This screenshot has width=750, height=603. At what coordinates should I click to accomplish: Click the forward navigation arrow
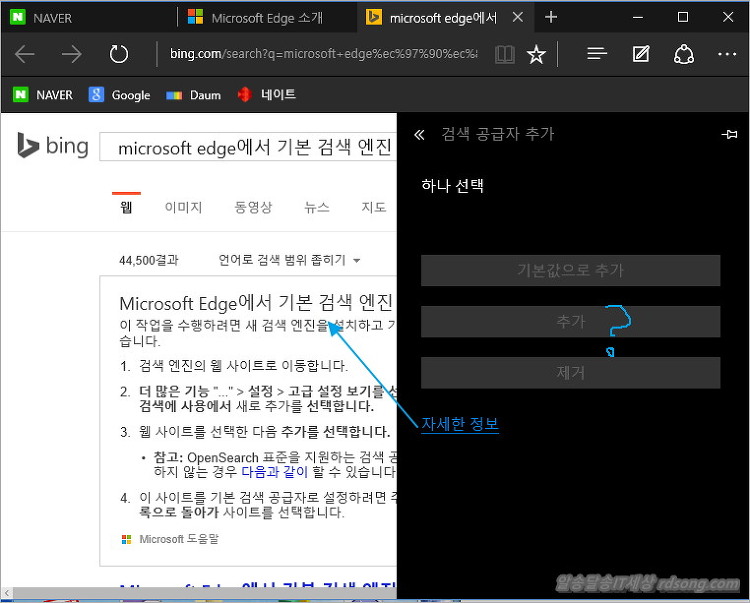click(72, 54)
